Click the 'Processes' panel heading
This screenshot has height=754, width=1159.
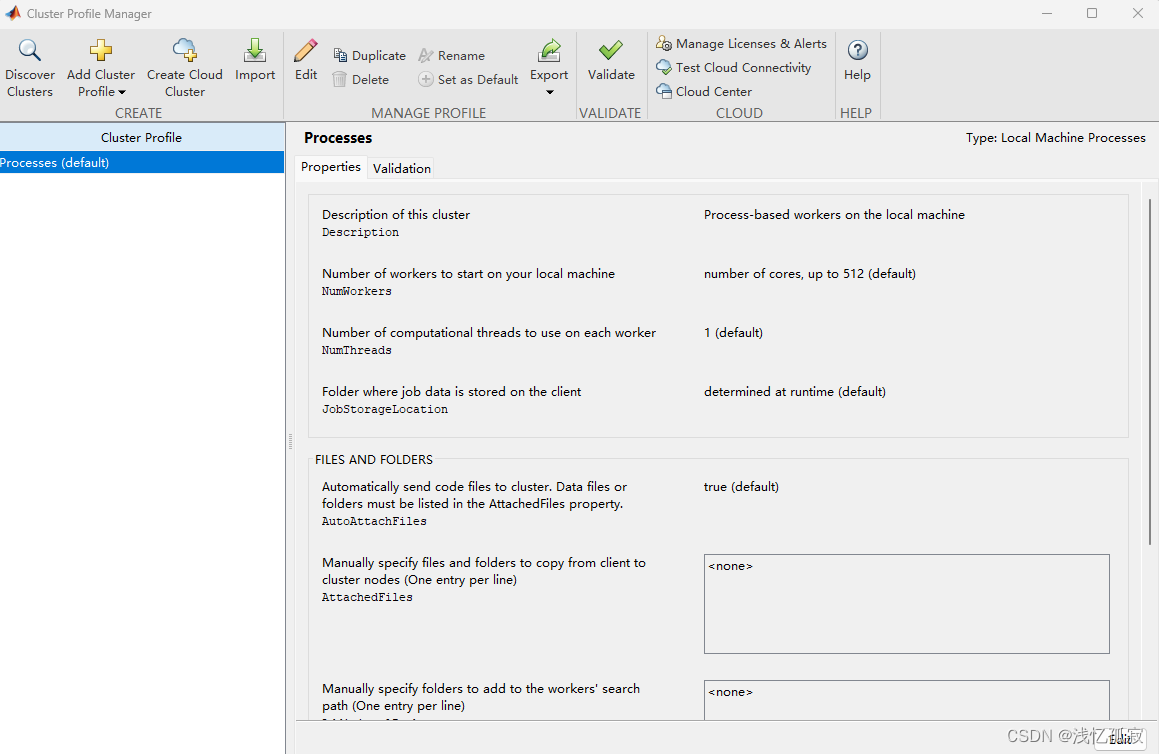coord(338,137)
